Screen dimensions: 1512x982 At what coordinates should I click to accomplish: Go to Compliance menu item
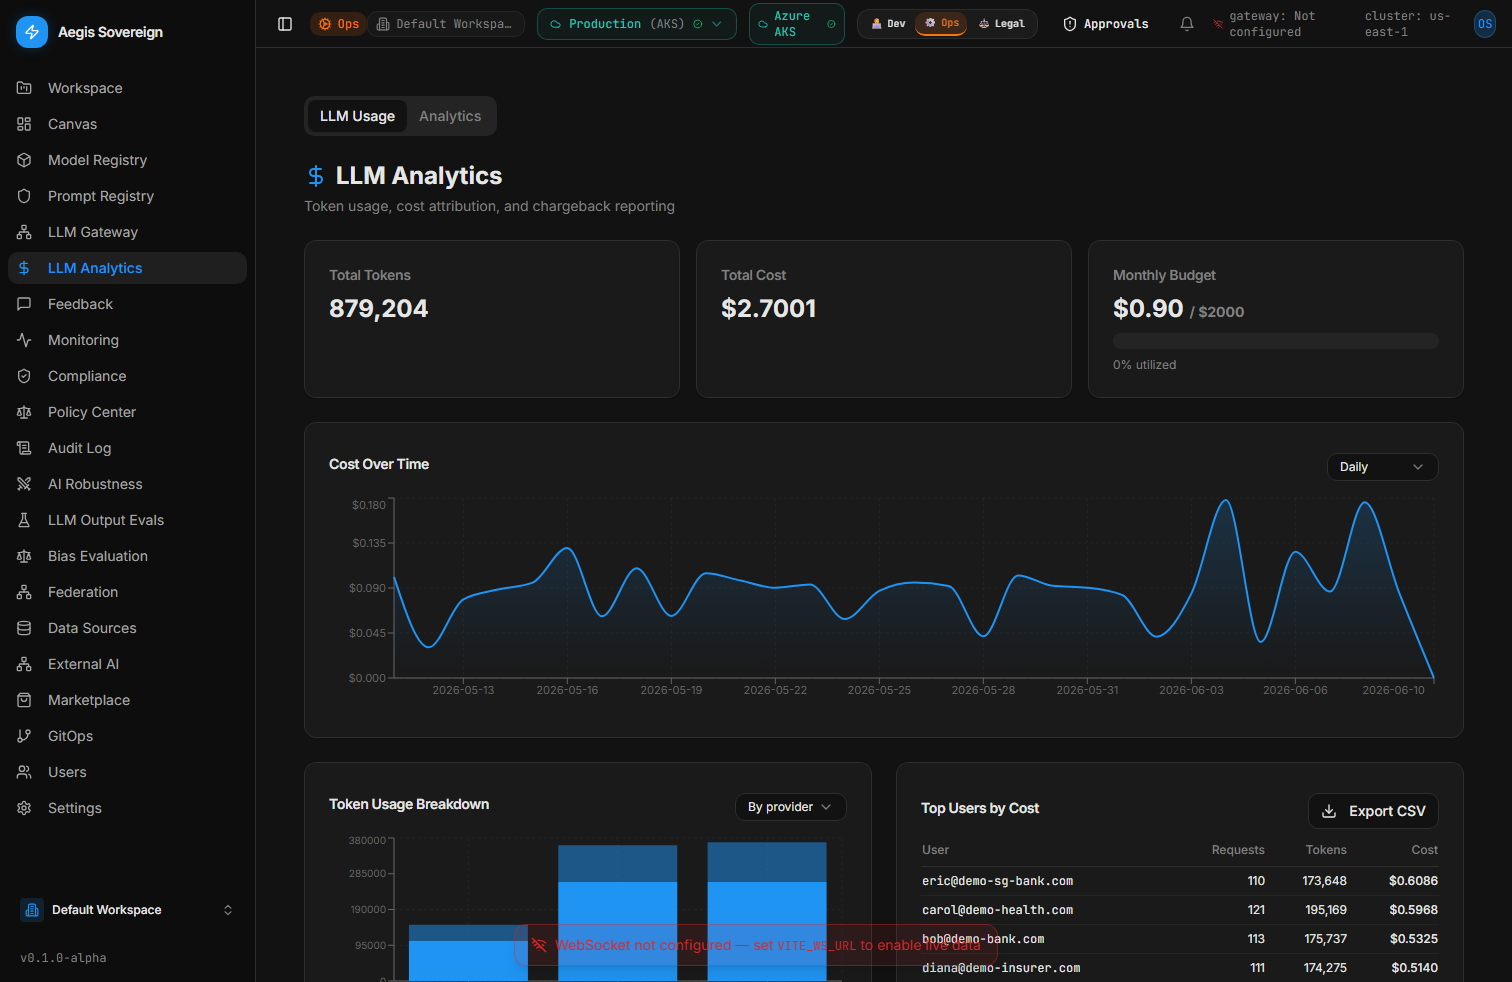click(127, 376)
